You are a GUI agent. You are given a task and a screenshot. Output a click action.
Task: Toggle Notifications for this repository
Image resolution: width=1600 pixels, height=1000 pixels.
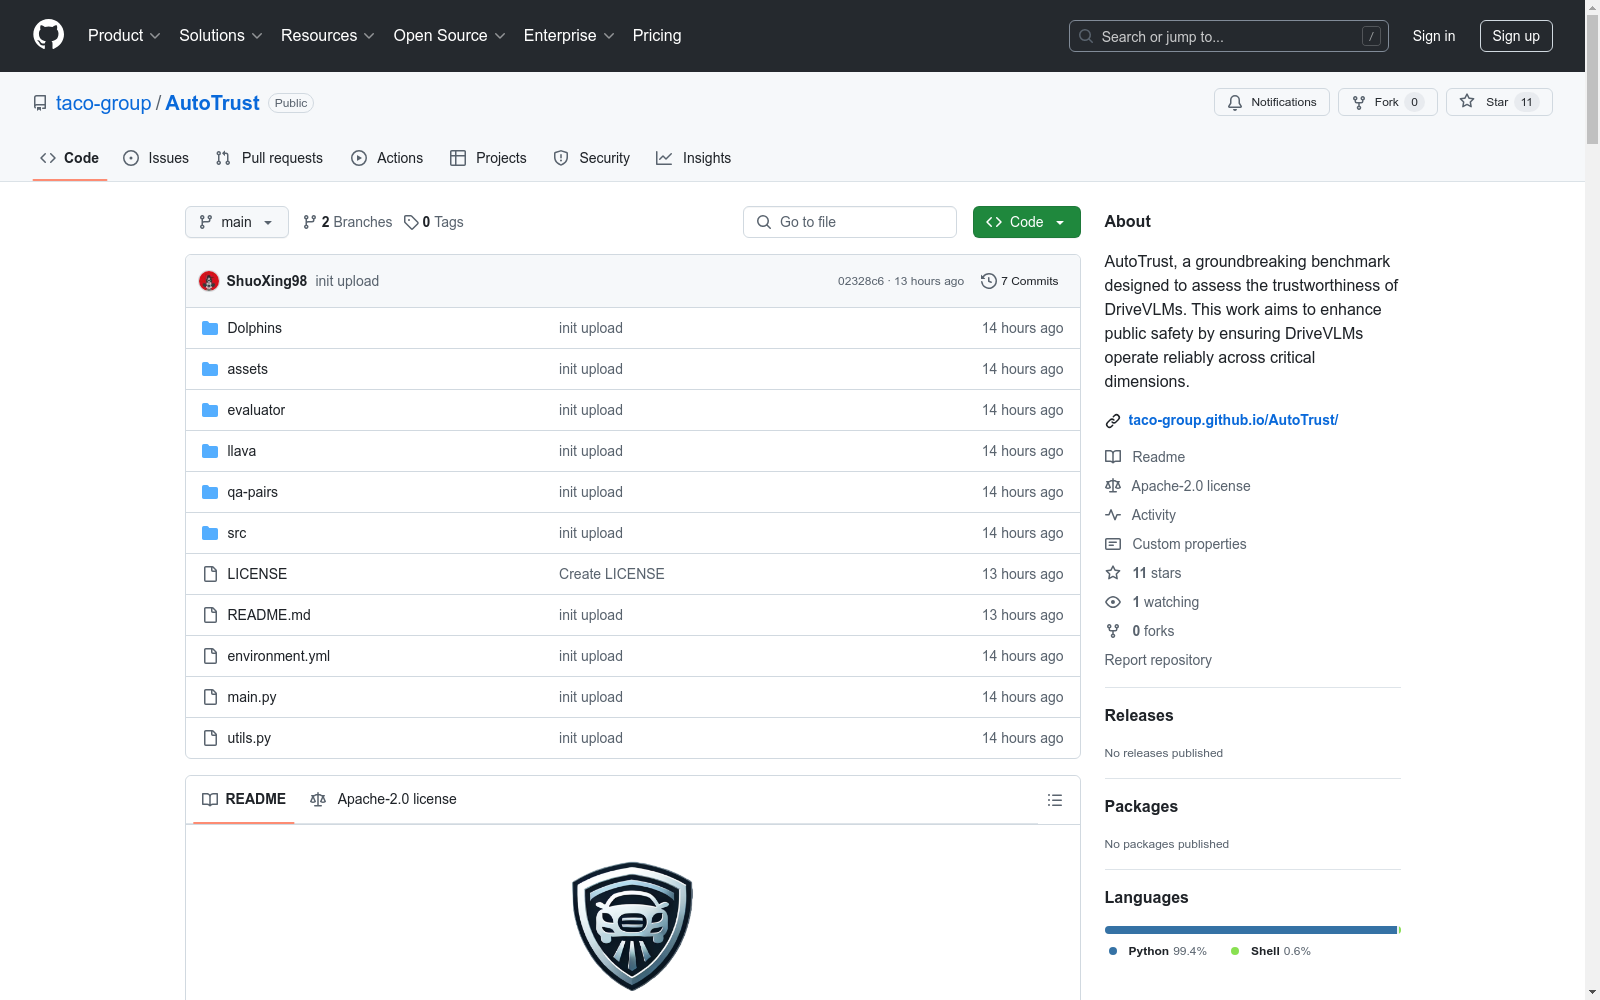pos(1271,102)
